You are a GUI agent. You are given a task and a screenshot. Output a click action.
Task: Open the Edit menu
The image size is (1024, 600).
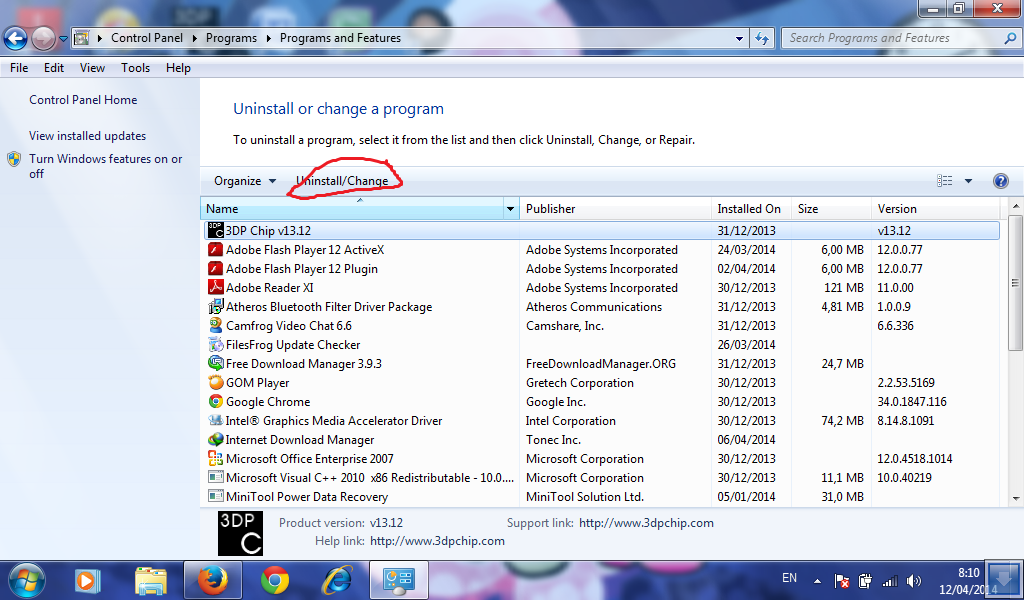(x=54, y=68)
